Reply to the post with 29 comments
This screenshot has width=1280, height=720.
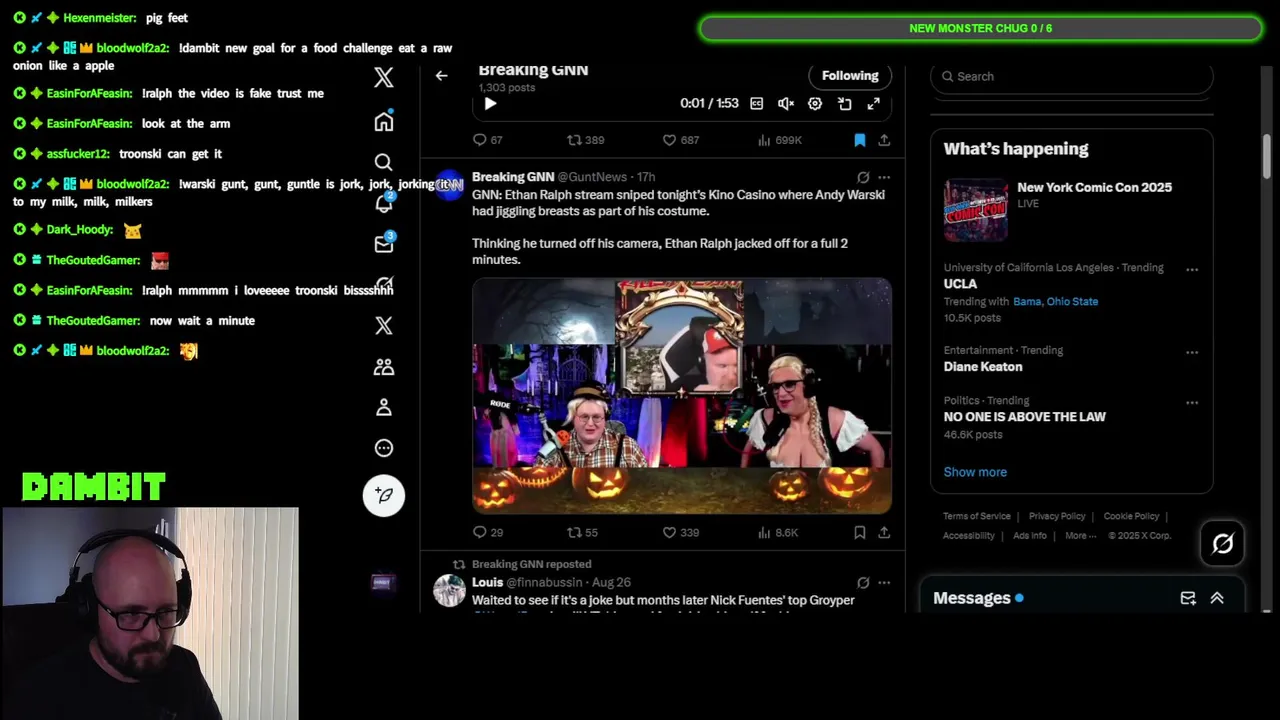[x=487, y=533]
